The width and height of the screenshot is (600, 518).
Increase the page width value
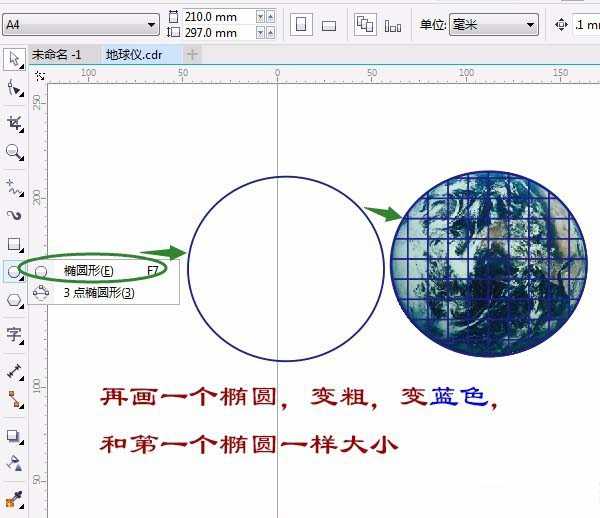coord(271,16)
